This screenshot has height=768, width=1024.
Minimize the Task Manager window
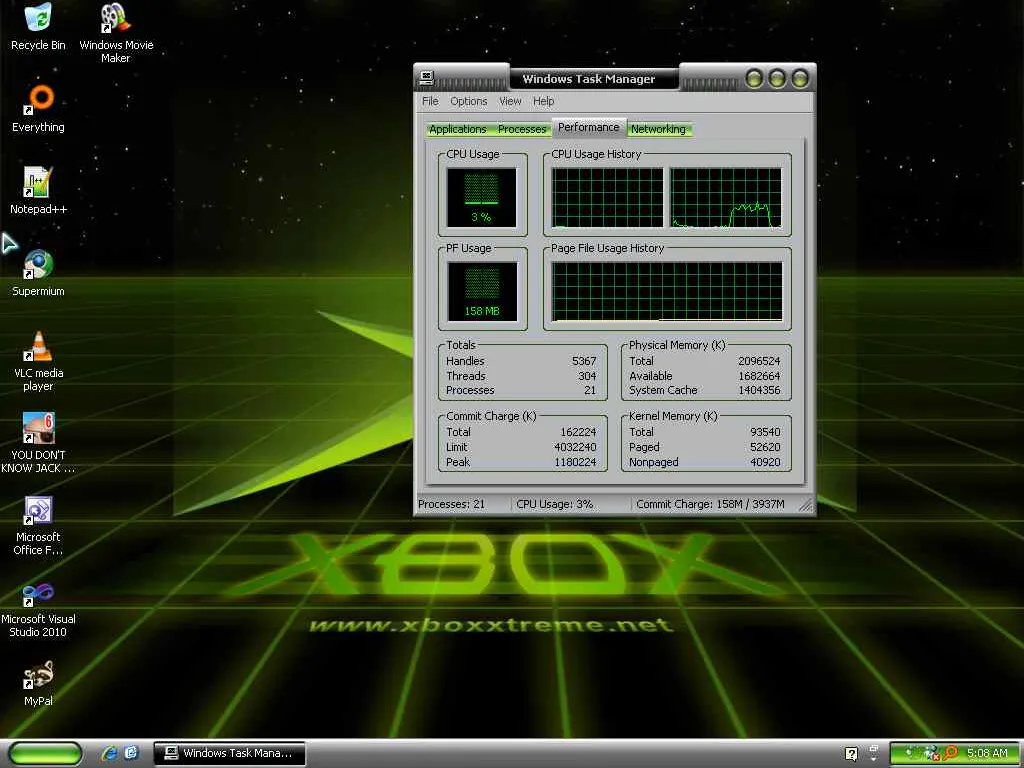pyautogui.click(x=754, y=79)
